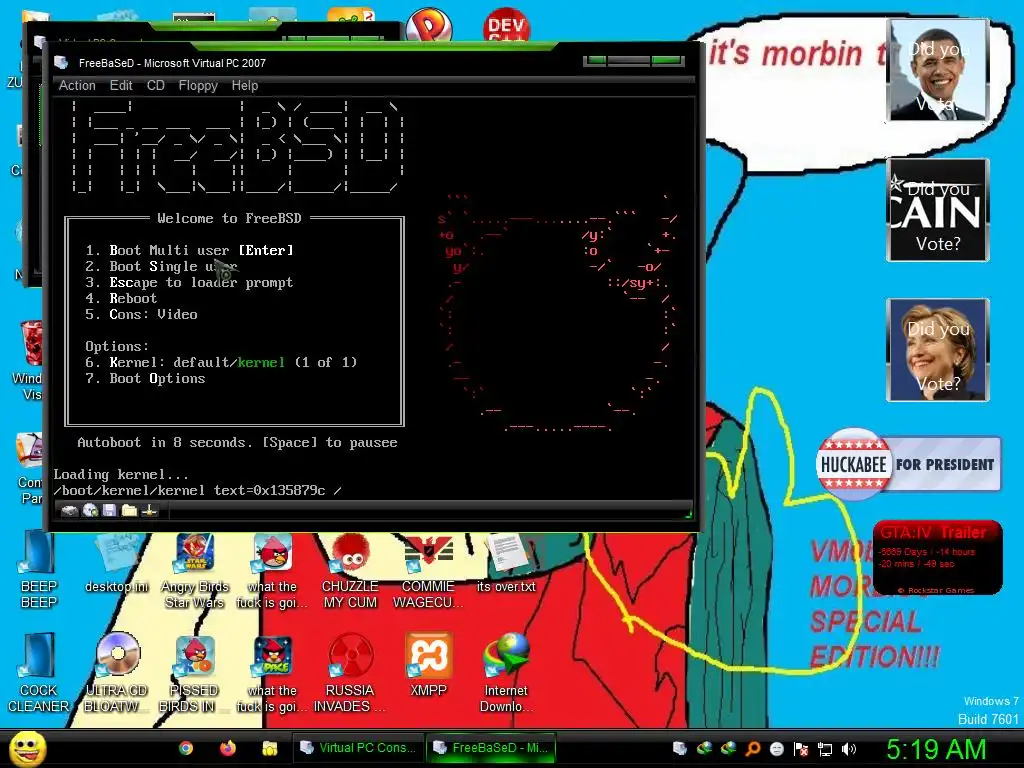
Task: Open the Help menu in Virtual PC
Action: click(x=245, y=86)
